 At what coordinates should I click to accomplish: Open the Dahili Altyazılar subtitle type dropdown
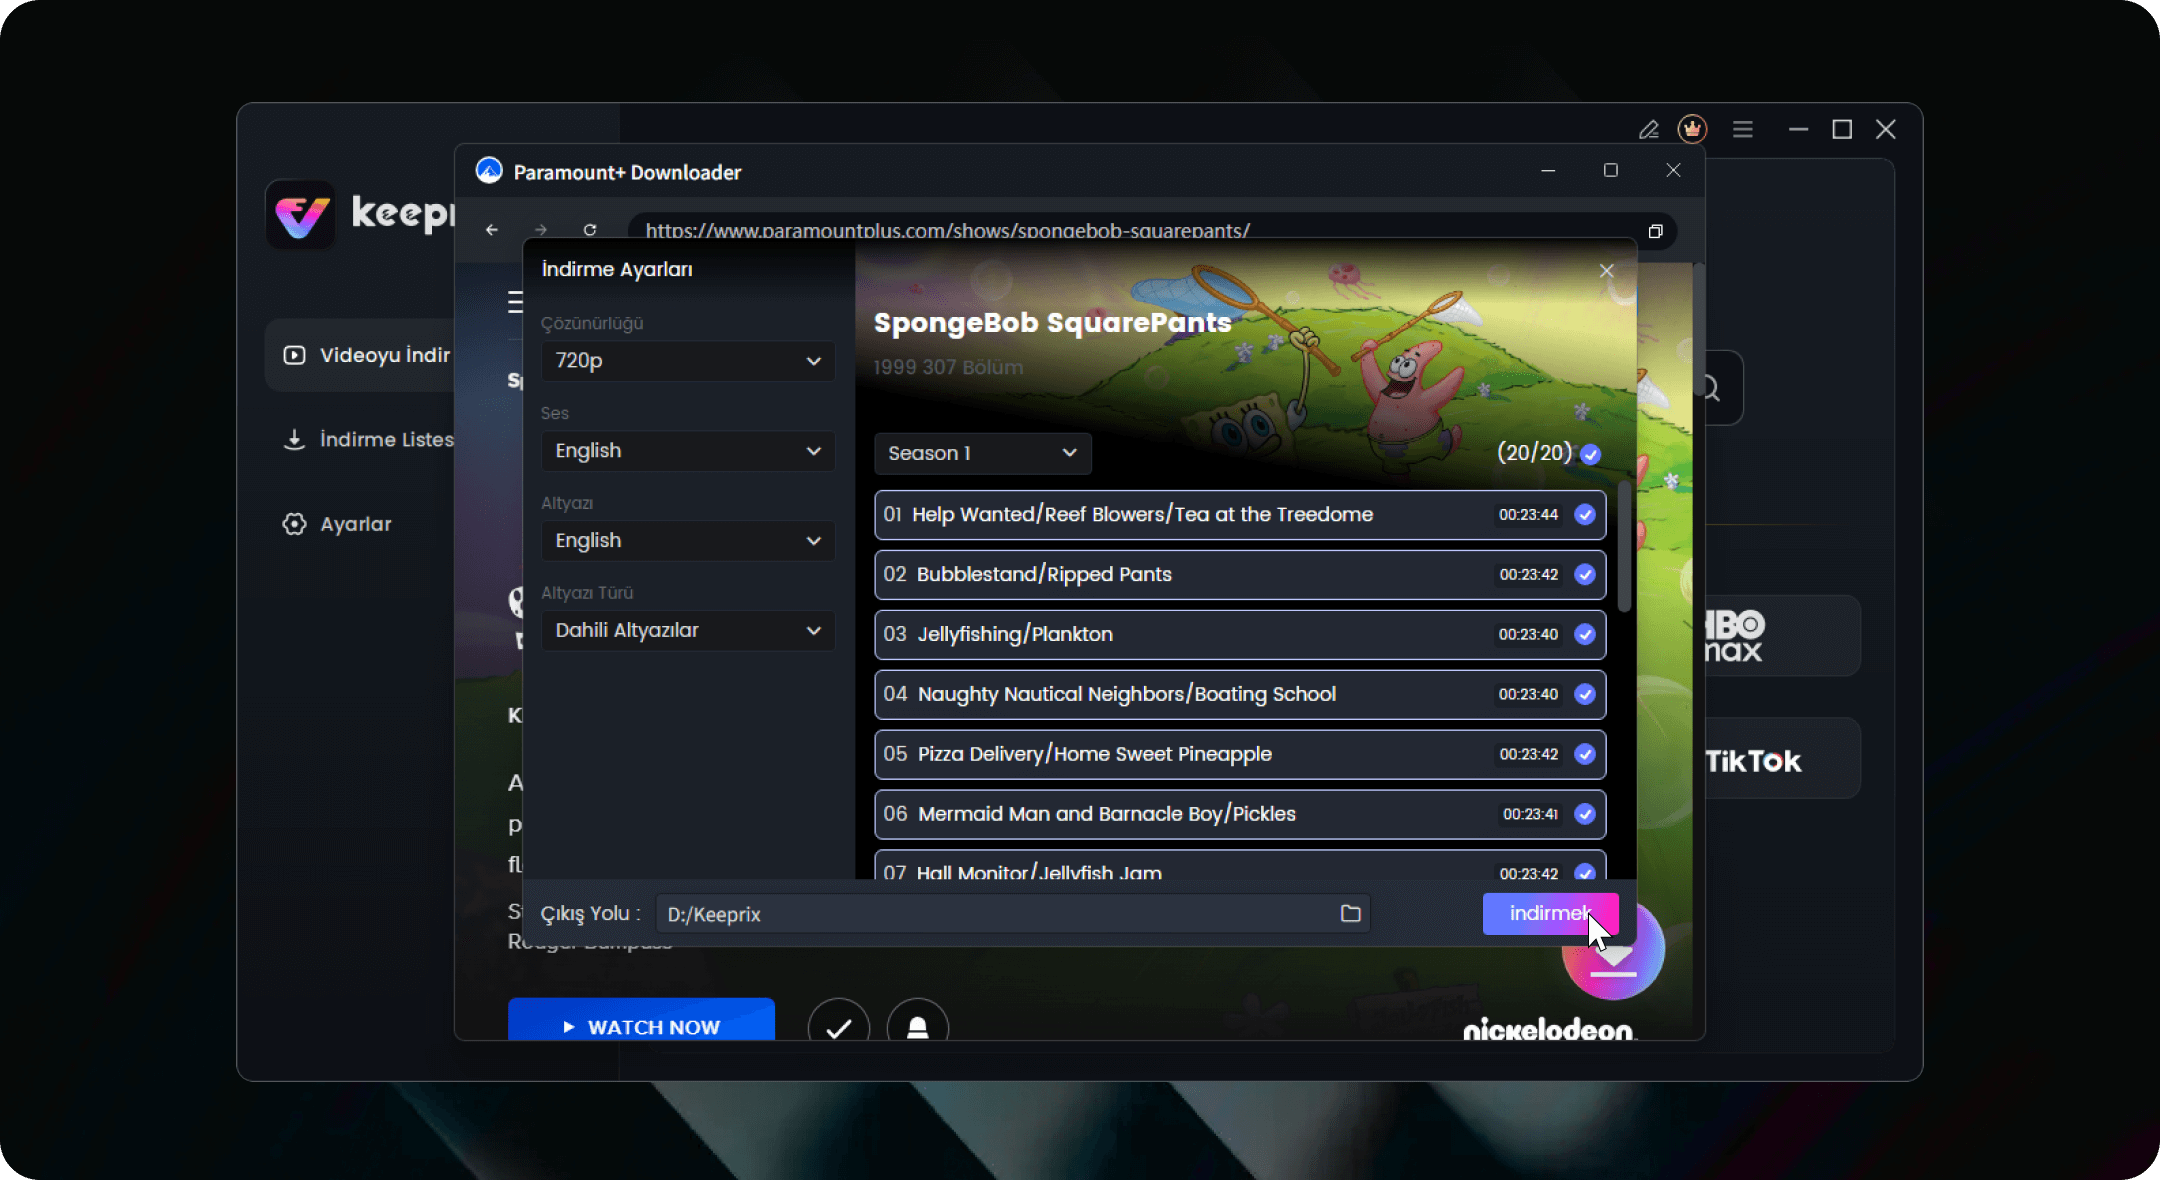pos(688,631)
